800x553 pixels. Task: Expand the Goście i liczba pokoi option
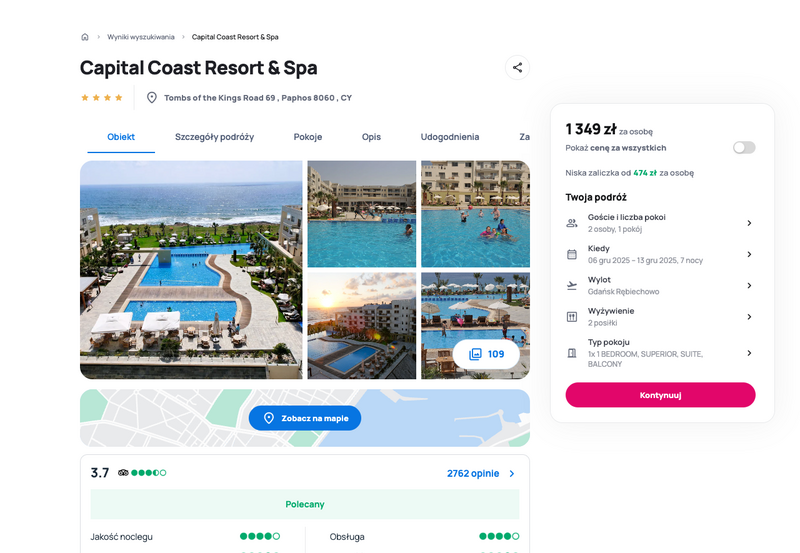point(660,223)
